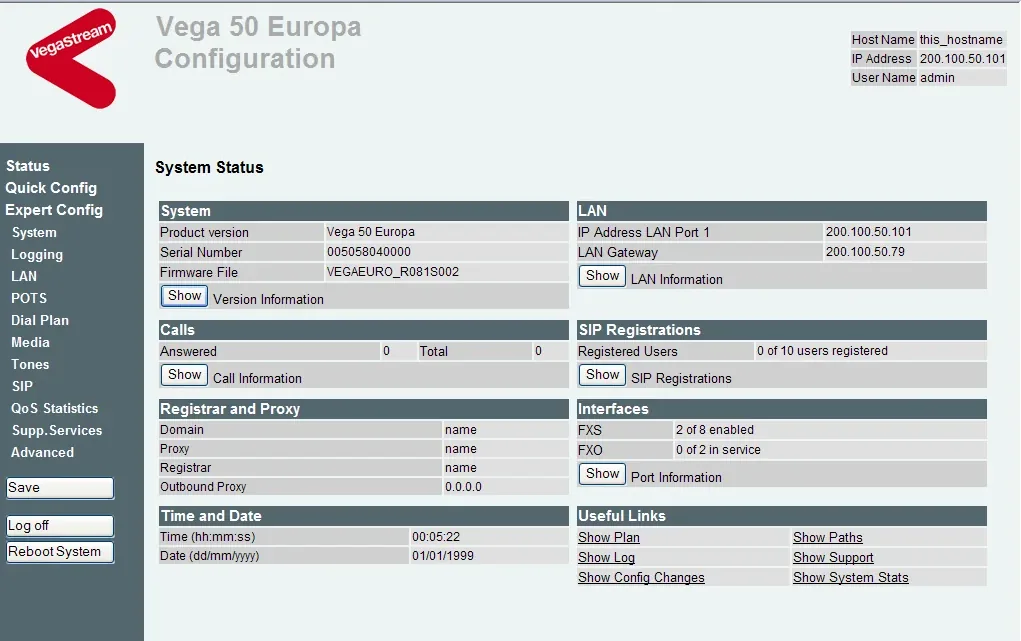The image size is (1021, 641).
Task: Open the Show Config Changes link
Action: [641, 578]
